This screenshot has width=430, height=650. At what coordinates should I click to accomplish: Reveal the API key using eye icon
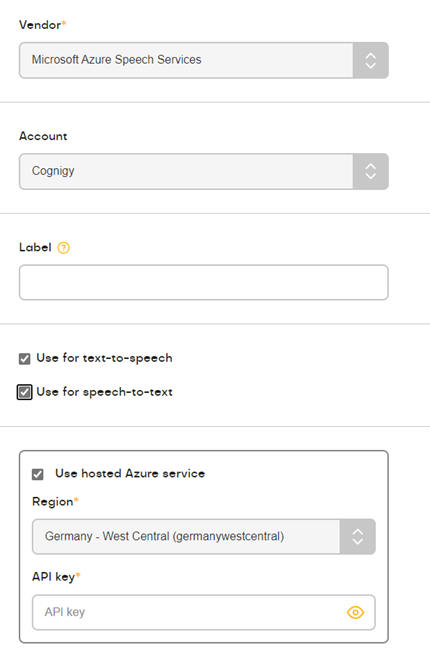click(355, 612)
